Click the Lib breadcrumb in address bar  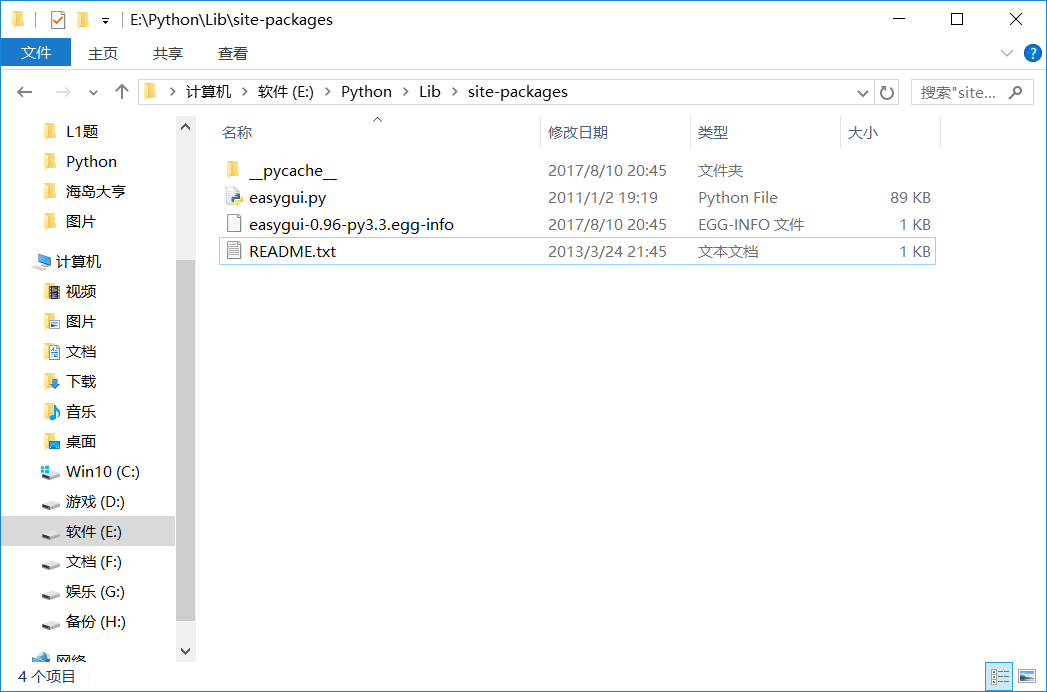tap(430, 92)
